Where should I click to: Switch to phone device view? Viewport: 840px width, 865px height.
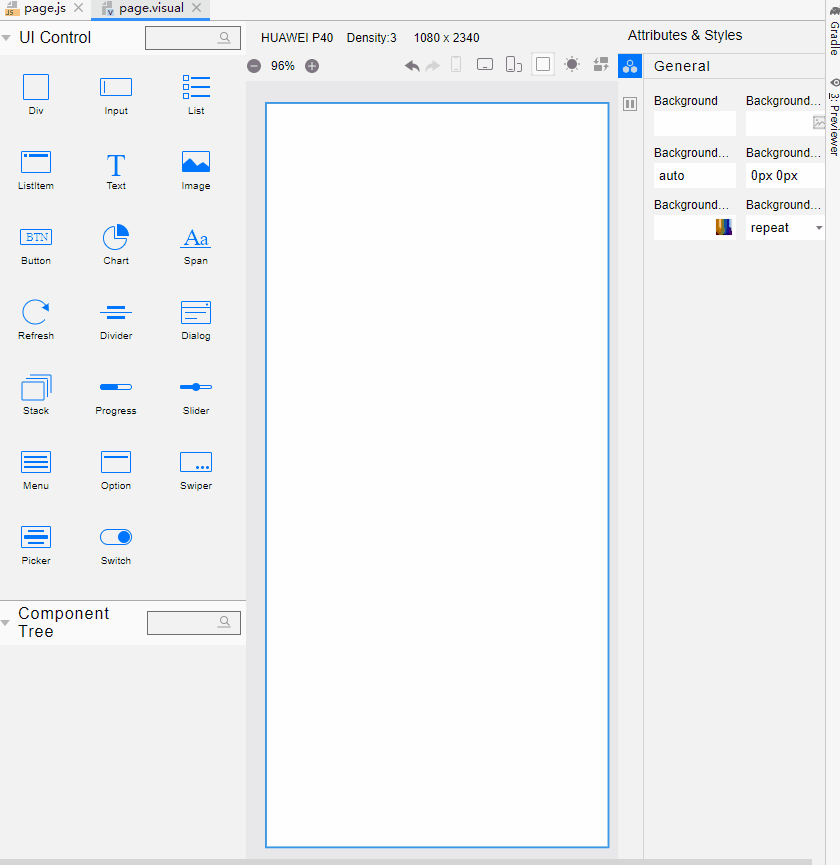click(456, 65)
